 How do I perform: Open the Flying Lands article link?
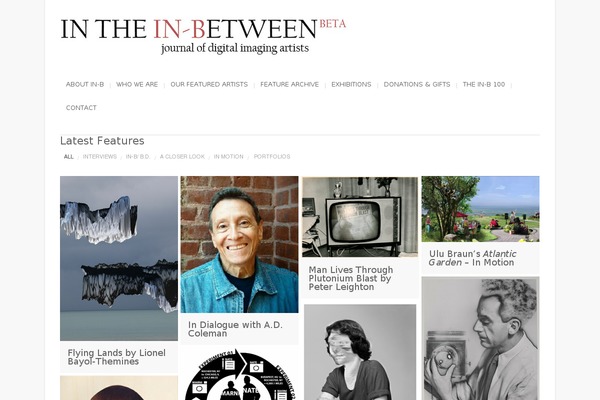click(x=117, y=357)
